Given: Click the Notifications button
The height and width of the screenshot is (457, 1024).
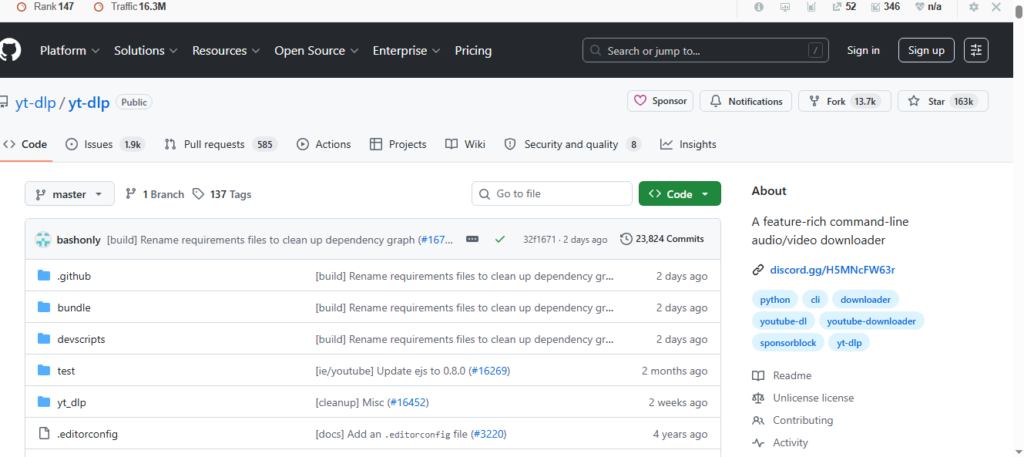Looking at the screenshot, I should pyautogui.click(x=746, y=101).
